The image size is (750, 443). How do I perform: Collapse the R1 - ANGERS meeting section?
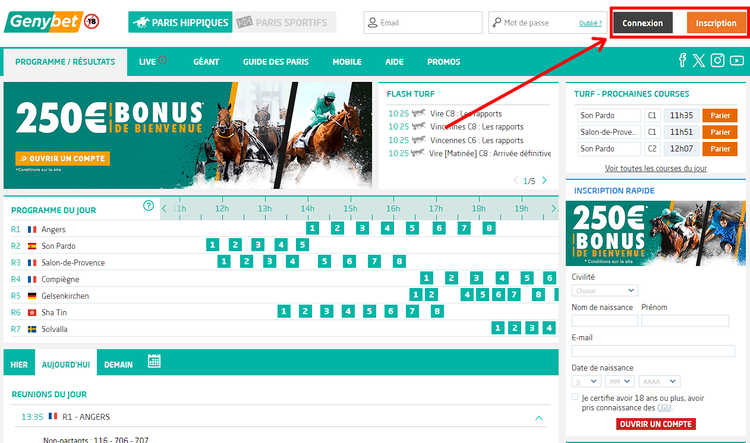pos(539,418)
